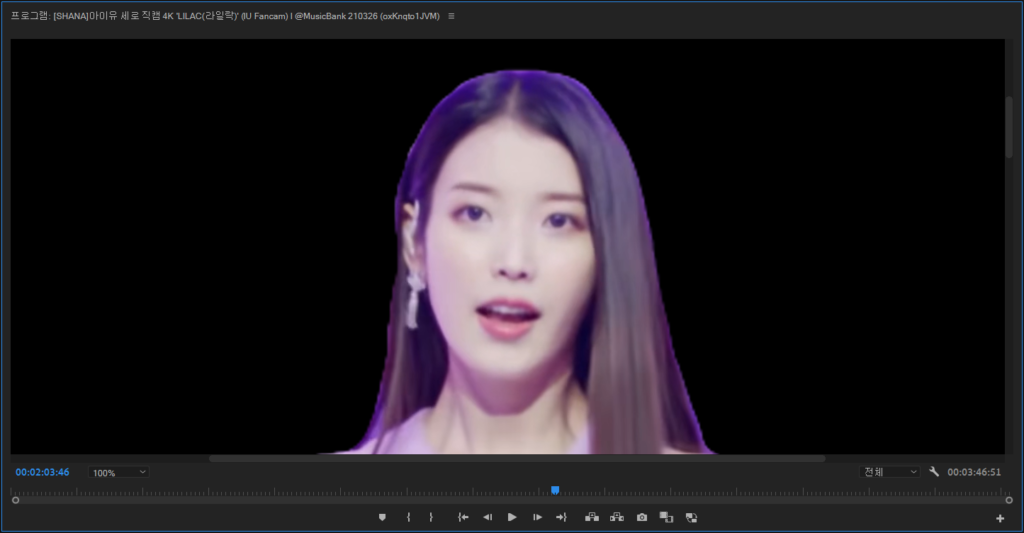
Task: Add a marker with the marker icon
Action: [382, 517]
